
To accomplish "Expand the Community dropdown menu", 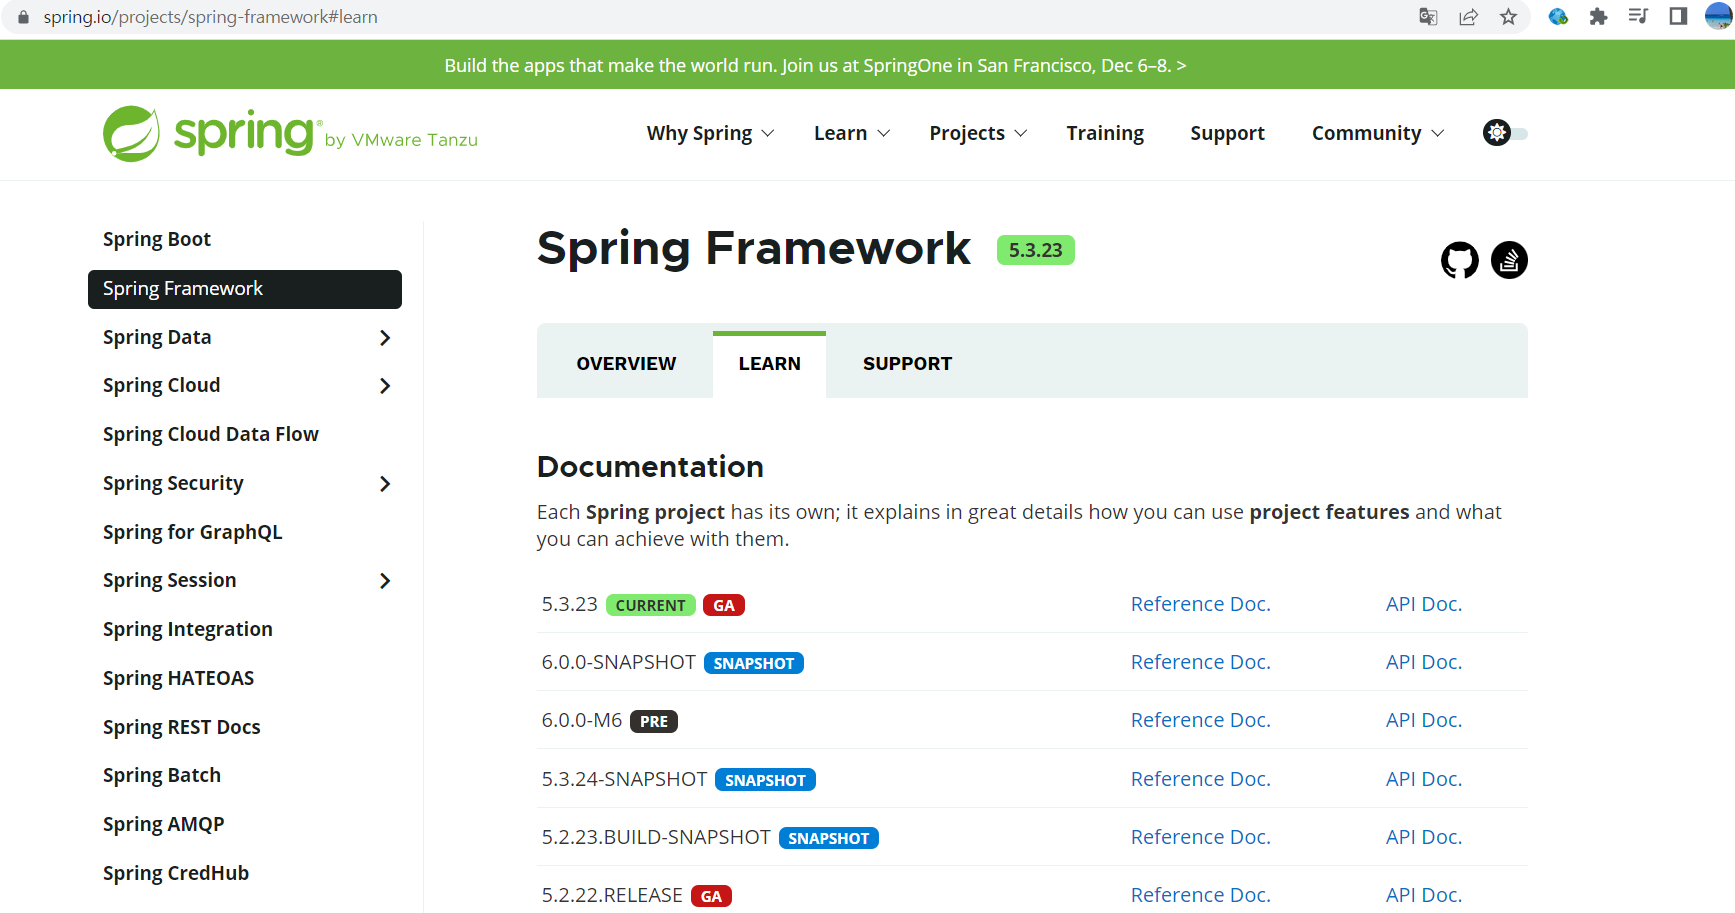I will coord(1378,133).
